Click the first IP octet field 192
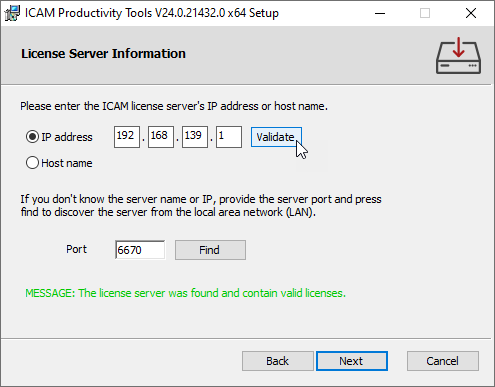 tap(127, 137)
